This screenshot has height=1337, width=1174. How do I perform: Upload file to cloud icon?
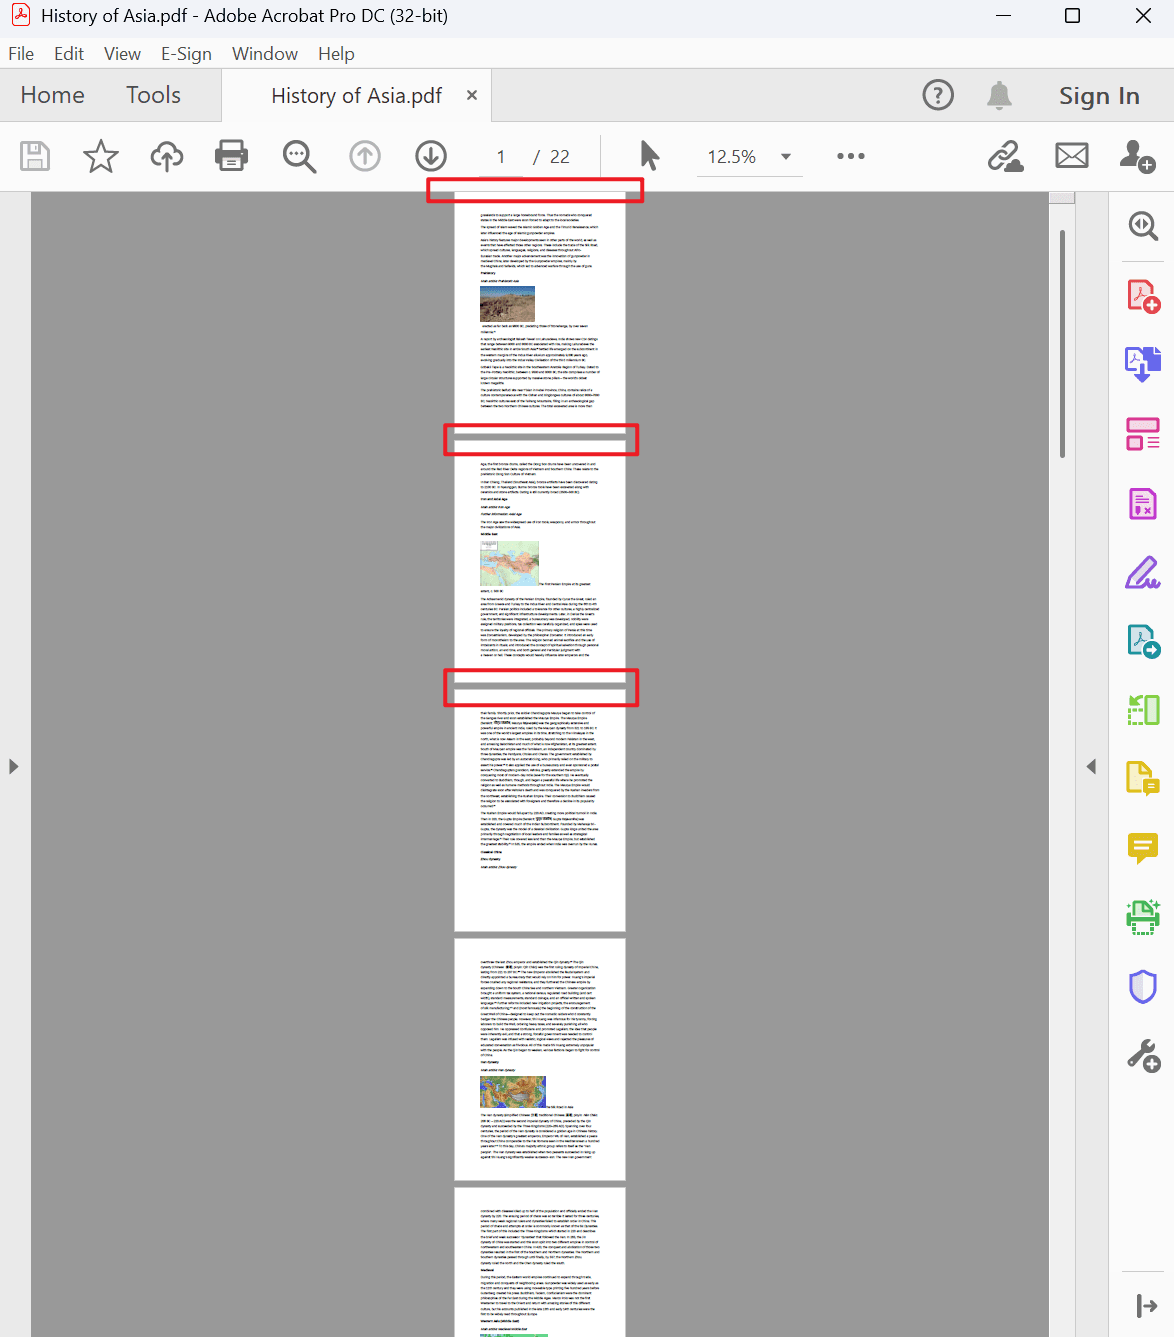(x=167, y=156)
